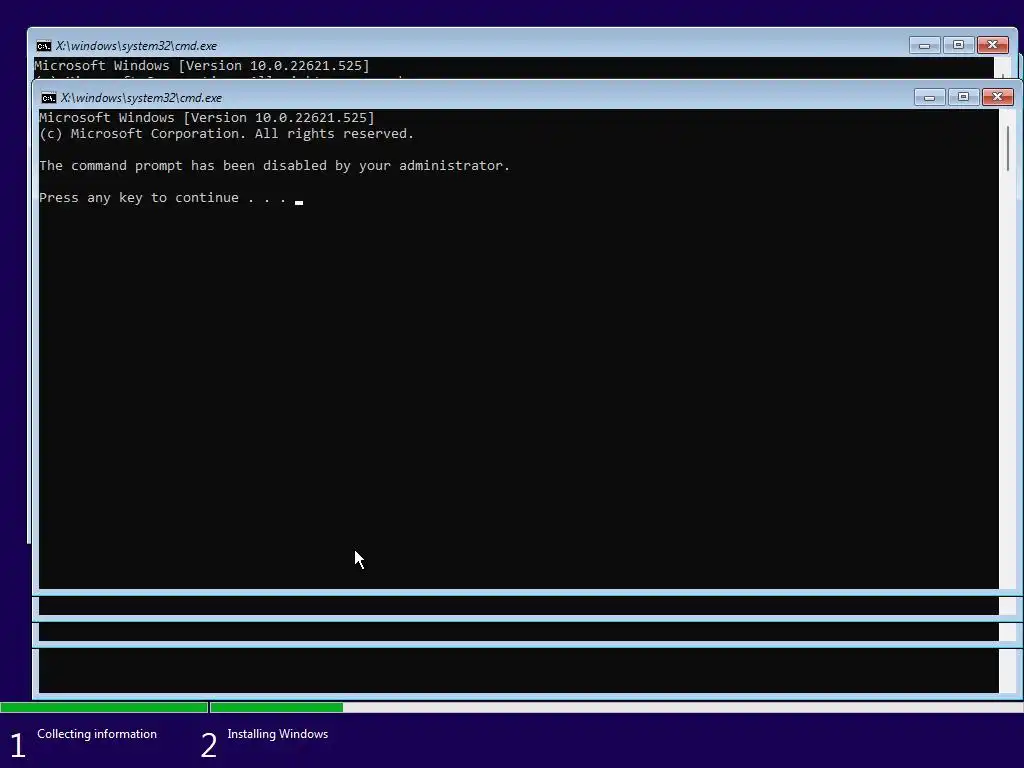Click front window 'Microsoft Windows [Version 10.0.22621.525]' text
The width and height of the screenshot is (1024, 768).
point(207,118)
